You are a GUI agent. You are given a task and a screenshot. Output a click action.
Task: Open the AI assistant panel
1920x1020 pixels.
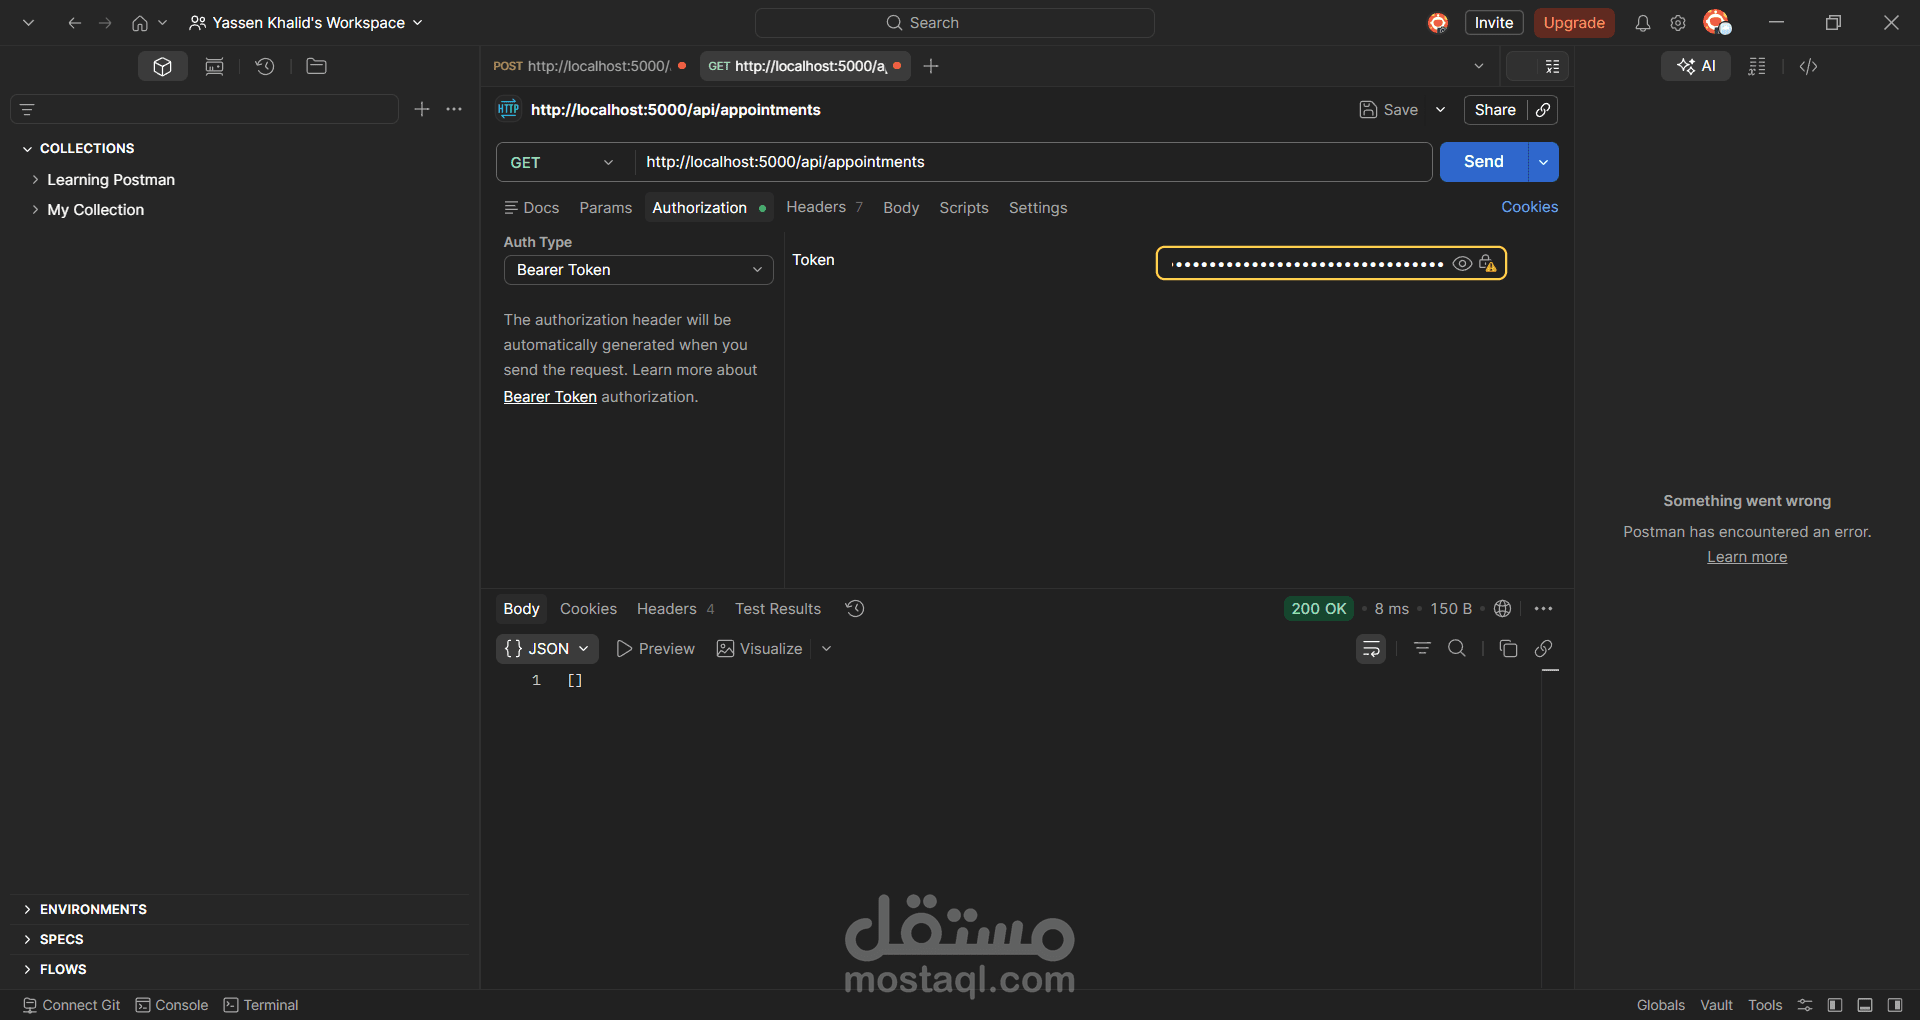pos(1696,66)
